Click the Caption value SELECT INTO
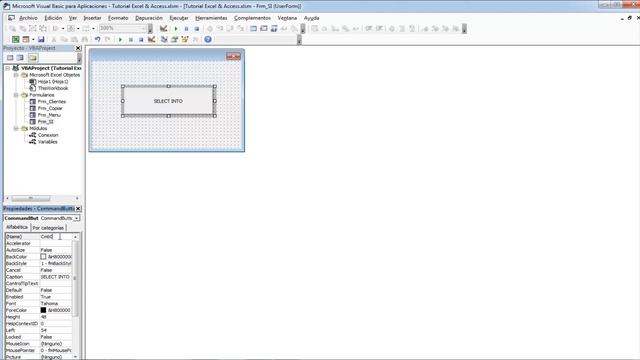The width and height of the screenshot is (640, 360). 56,277
